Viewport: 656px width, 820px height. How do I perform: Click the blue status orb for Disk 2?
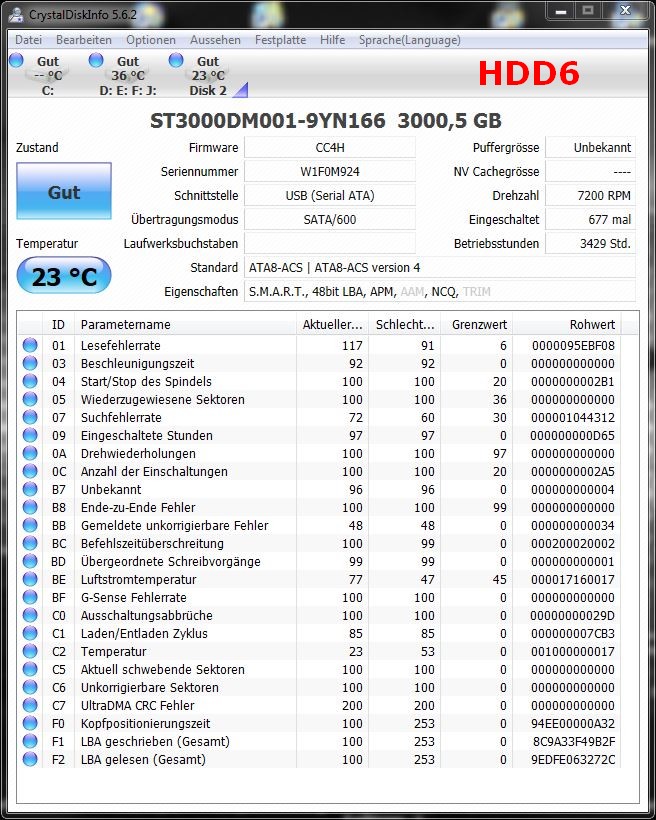176,60
